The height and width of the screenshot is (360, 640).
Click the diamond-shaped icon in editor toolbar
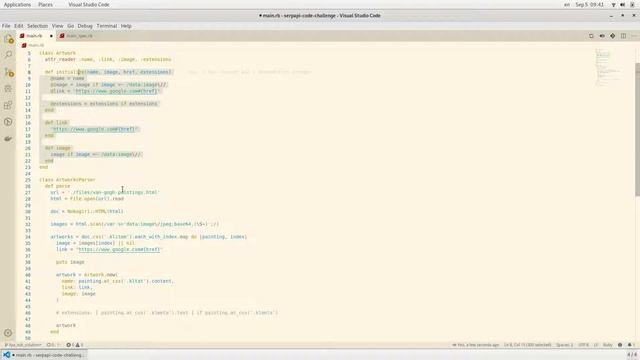613,36
